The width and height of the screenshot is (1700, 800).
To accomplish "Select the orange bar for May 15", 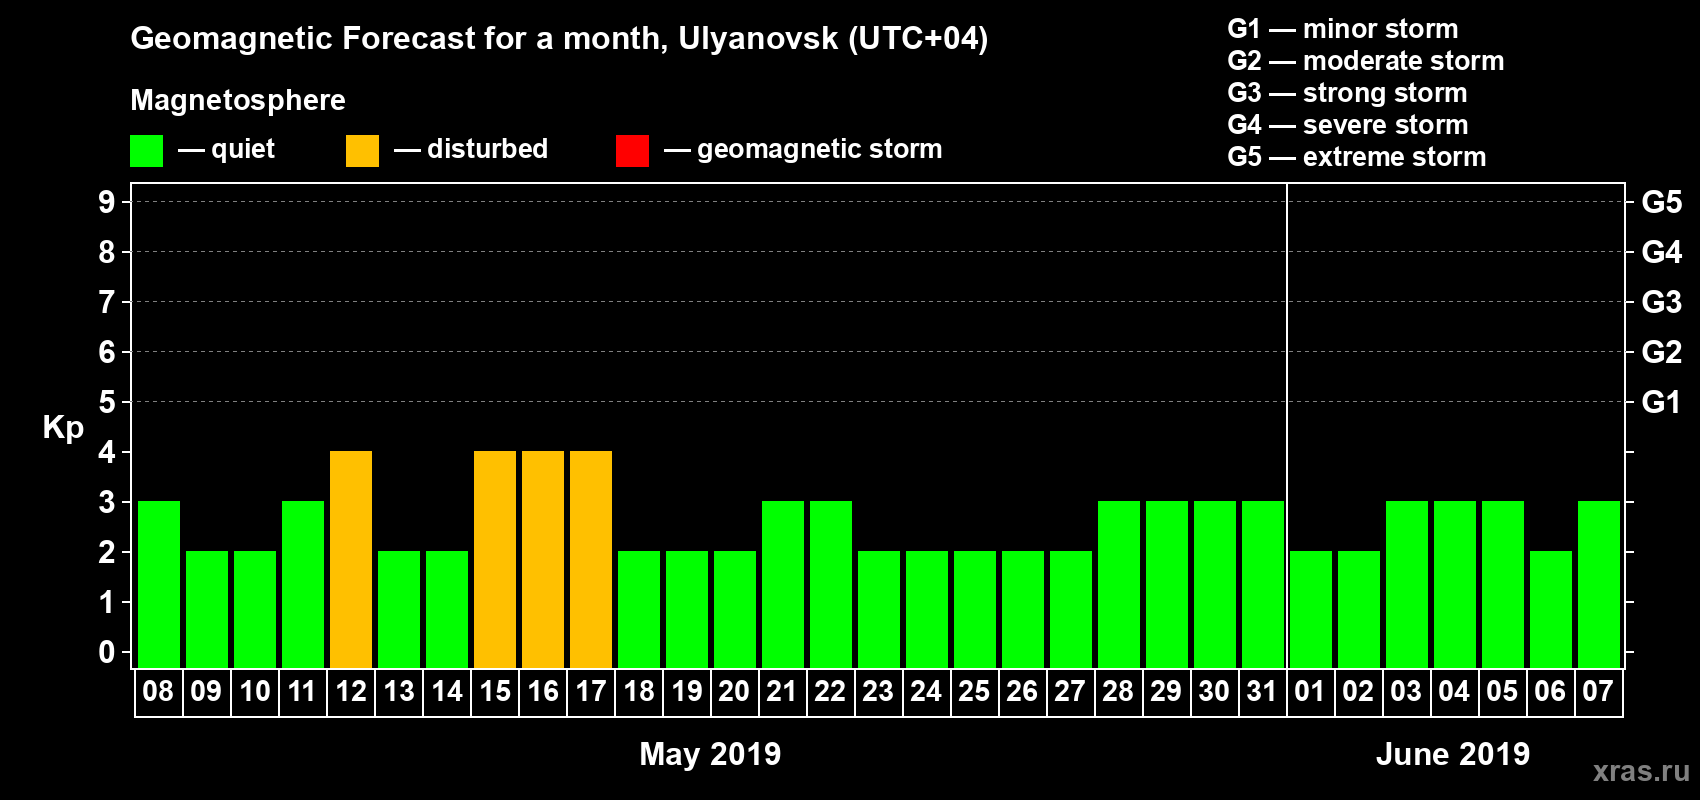I will coord(495,559).
